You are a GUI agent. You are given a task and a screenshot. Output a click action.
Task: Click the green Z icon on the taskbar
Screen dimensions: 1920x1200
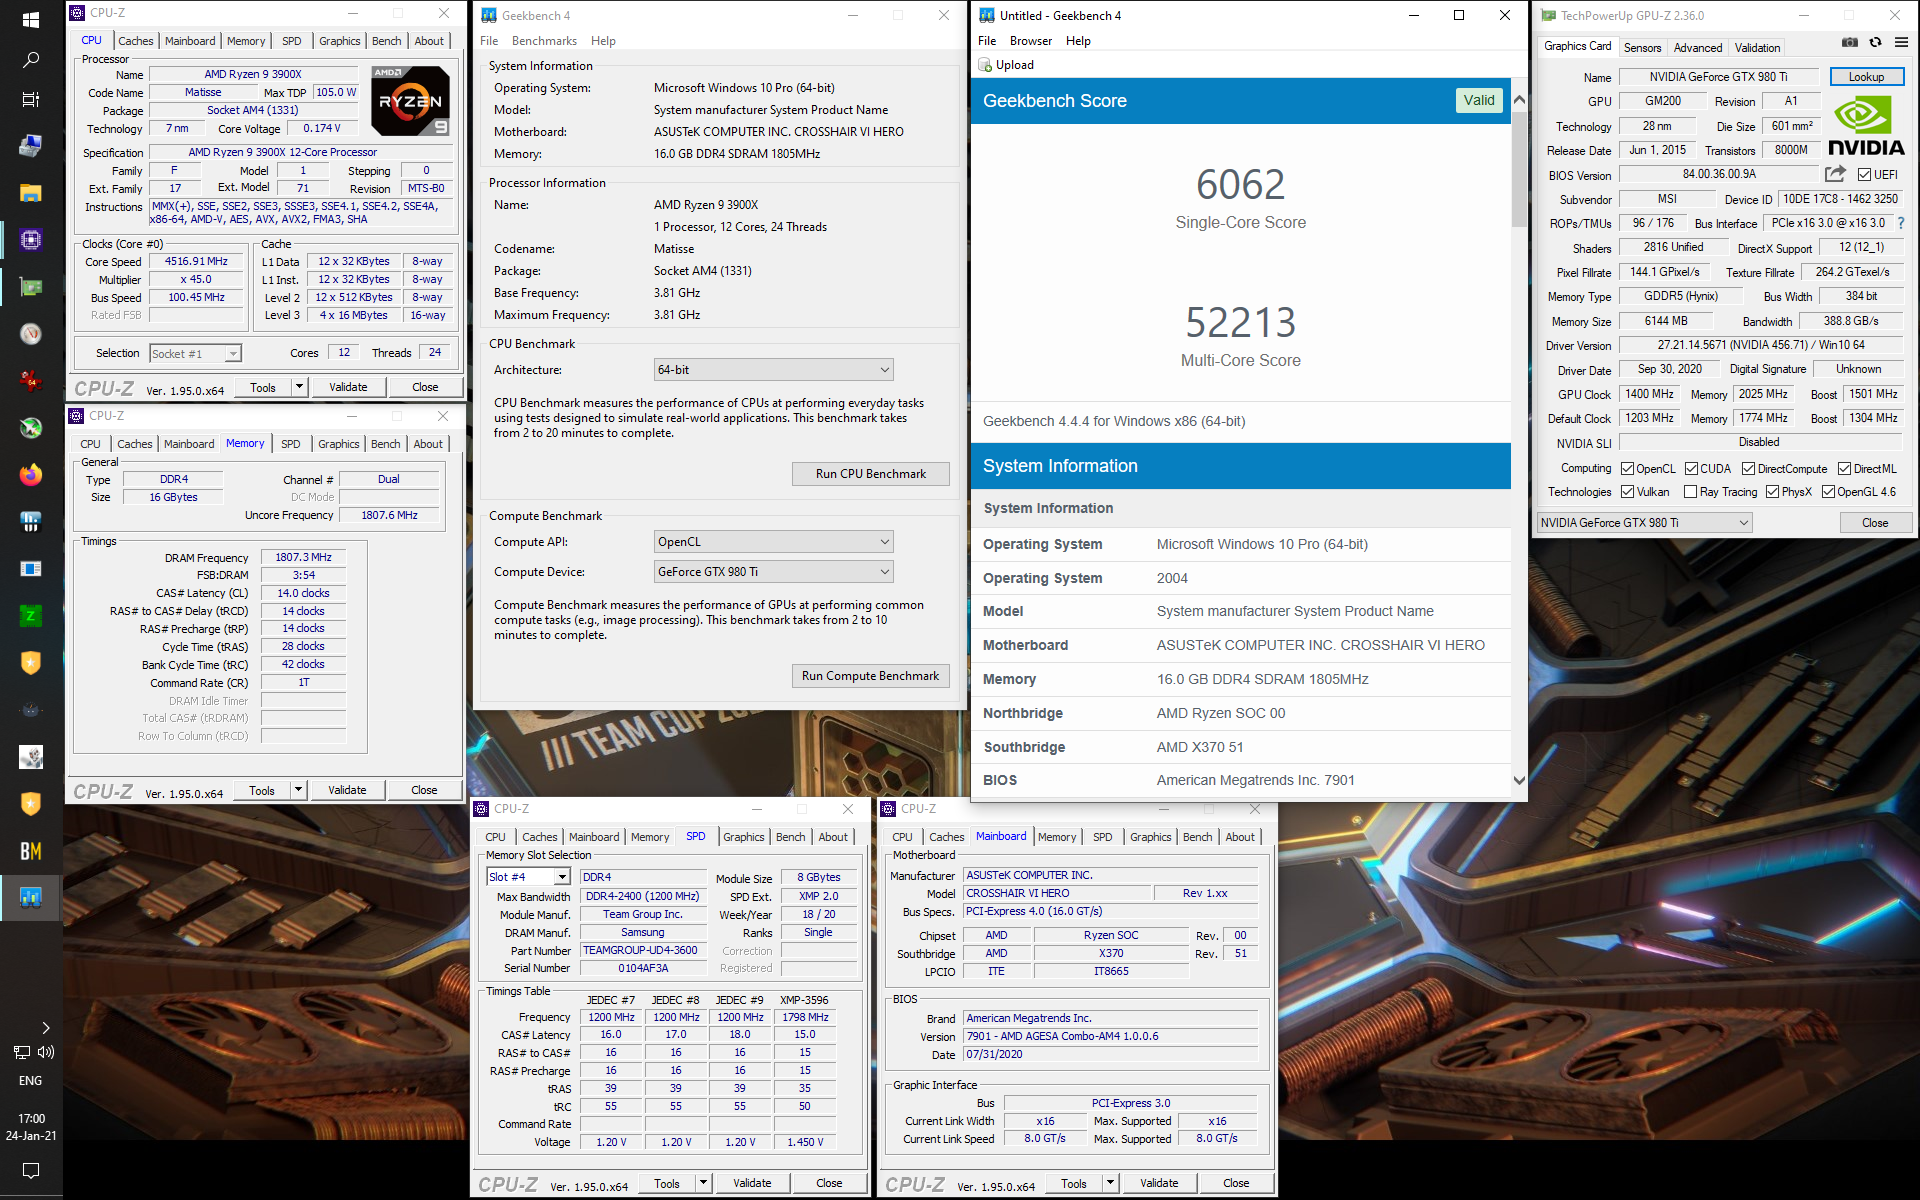click(x=31, y=615)
